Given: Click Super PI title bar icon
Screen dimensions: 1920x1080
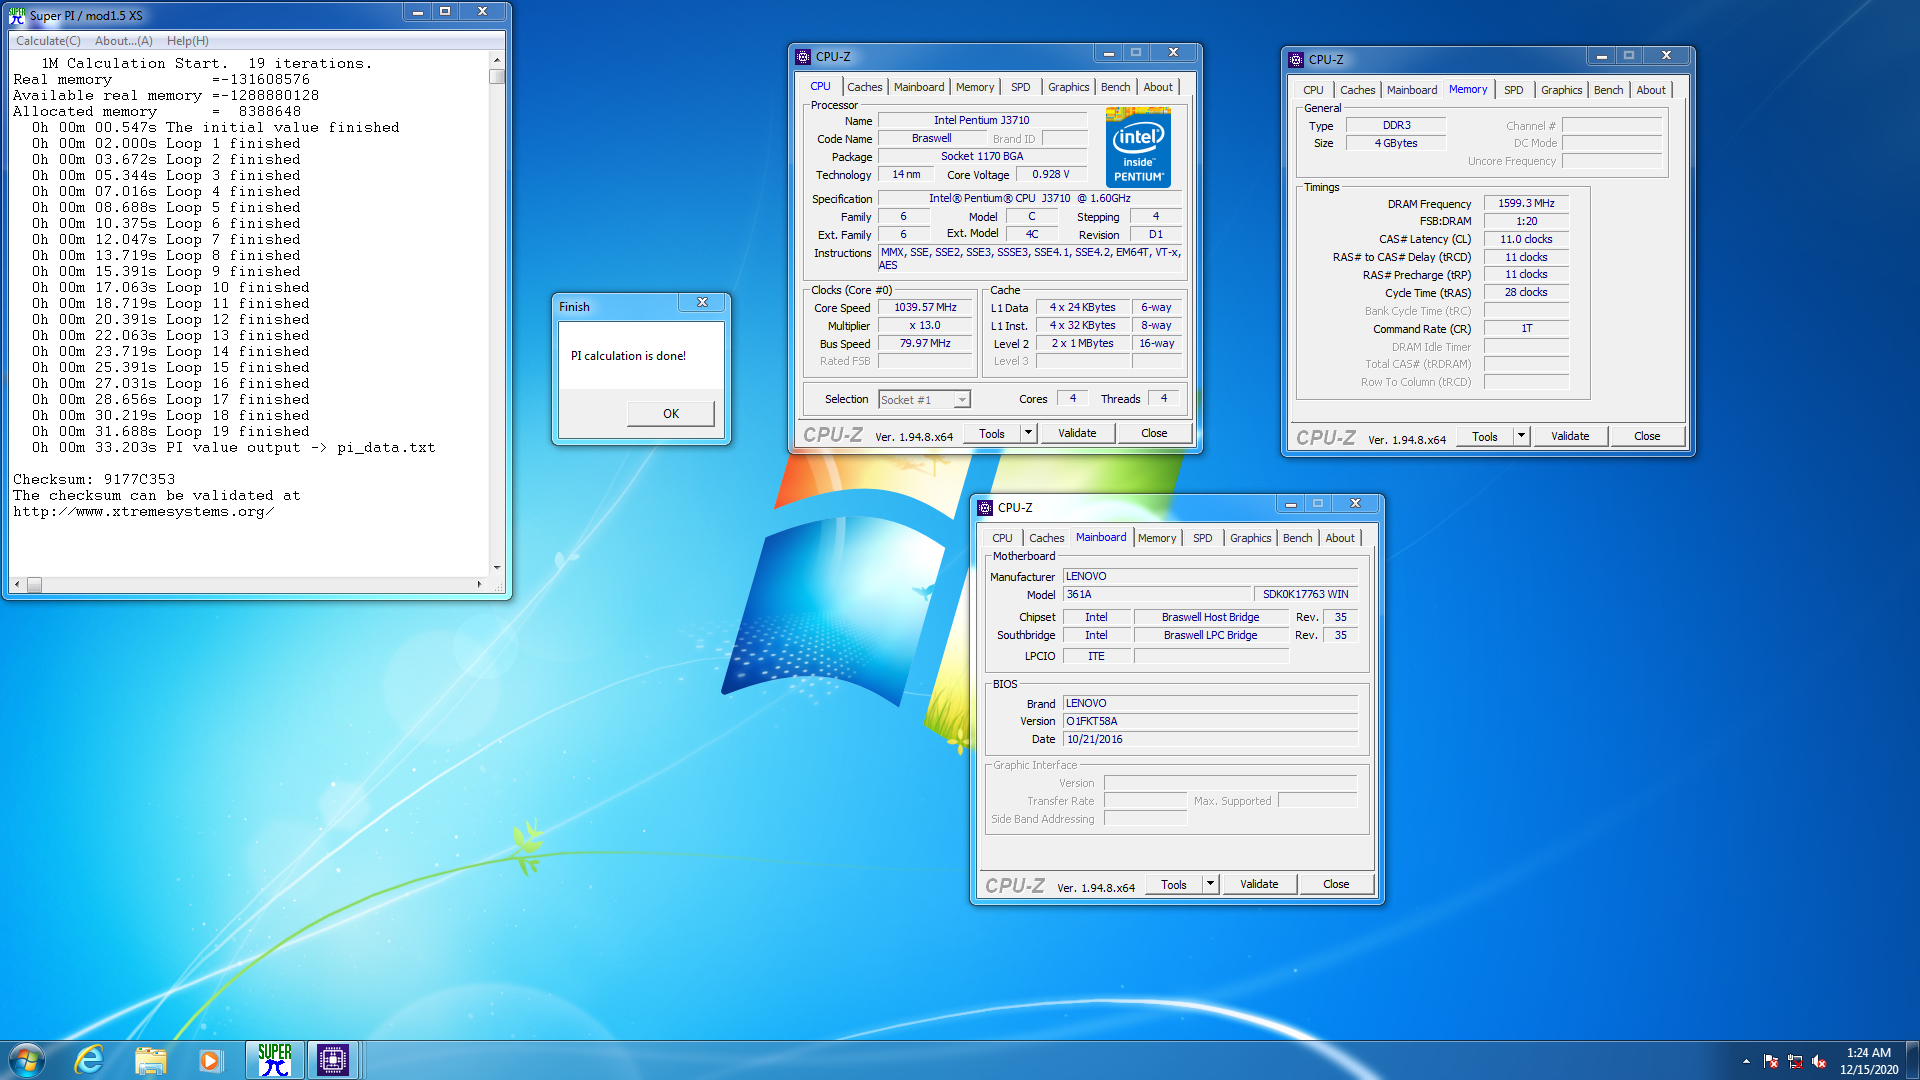Looking at the screenshot, I should pos(17,15).
